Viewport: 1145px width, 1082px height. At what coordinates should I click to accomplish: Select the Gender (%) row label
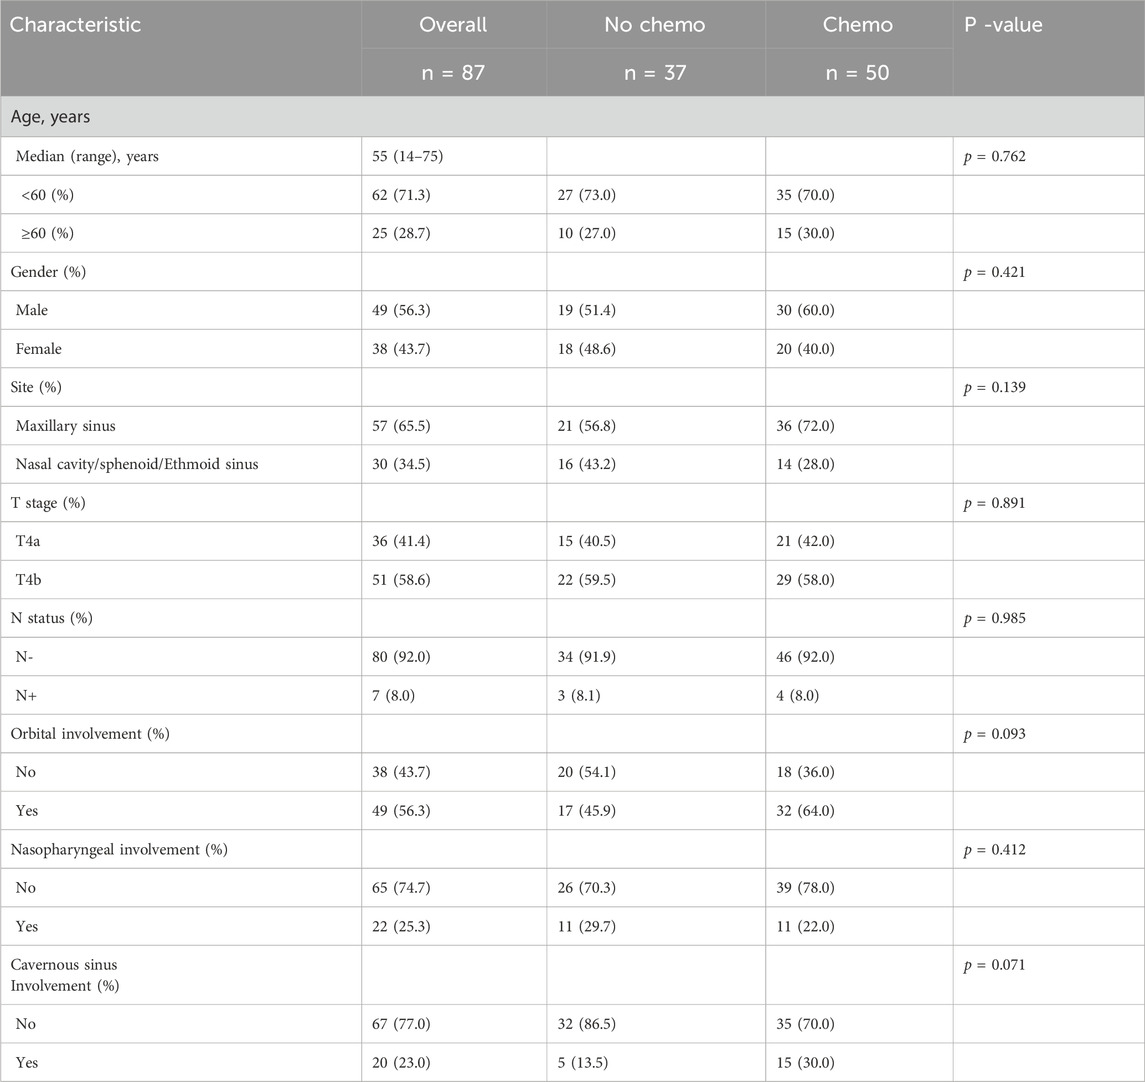coord(49,272)
